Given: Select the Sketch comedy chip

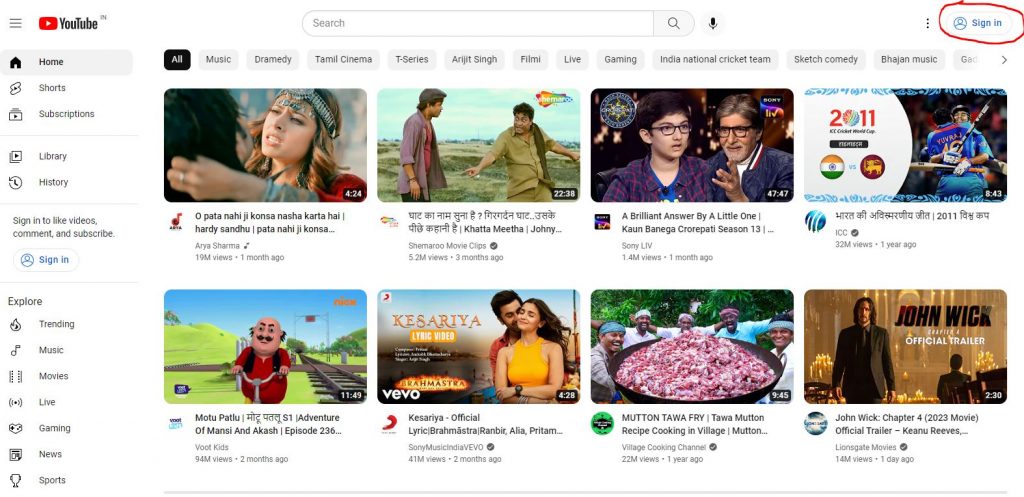Looking at the screenshot, I should [825, 59].
